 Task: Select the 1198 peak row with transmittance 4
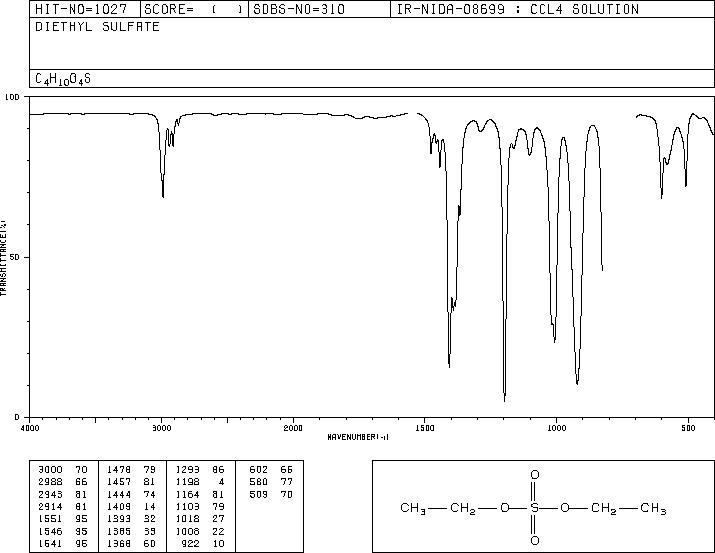click(x=200, y=482)
